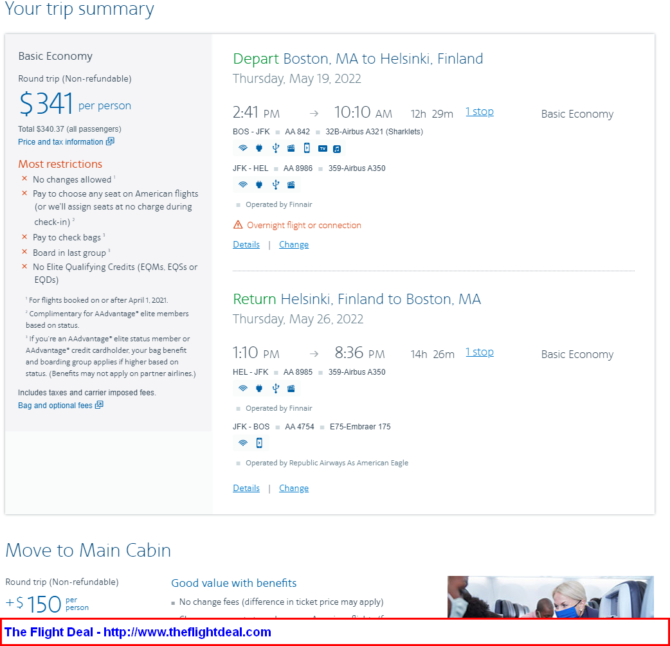Click 'No Elite Qualifying Credits' restriction
The height and width of the screenshot is (646, 670).
(115, 273)
